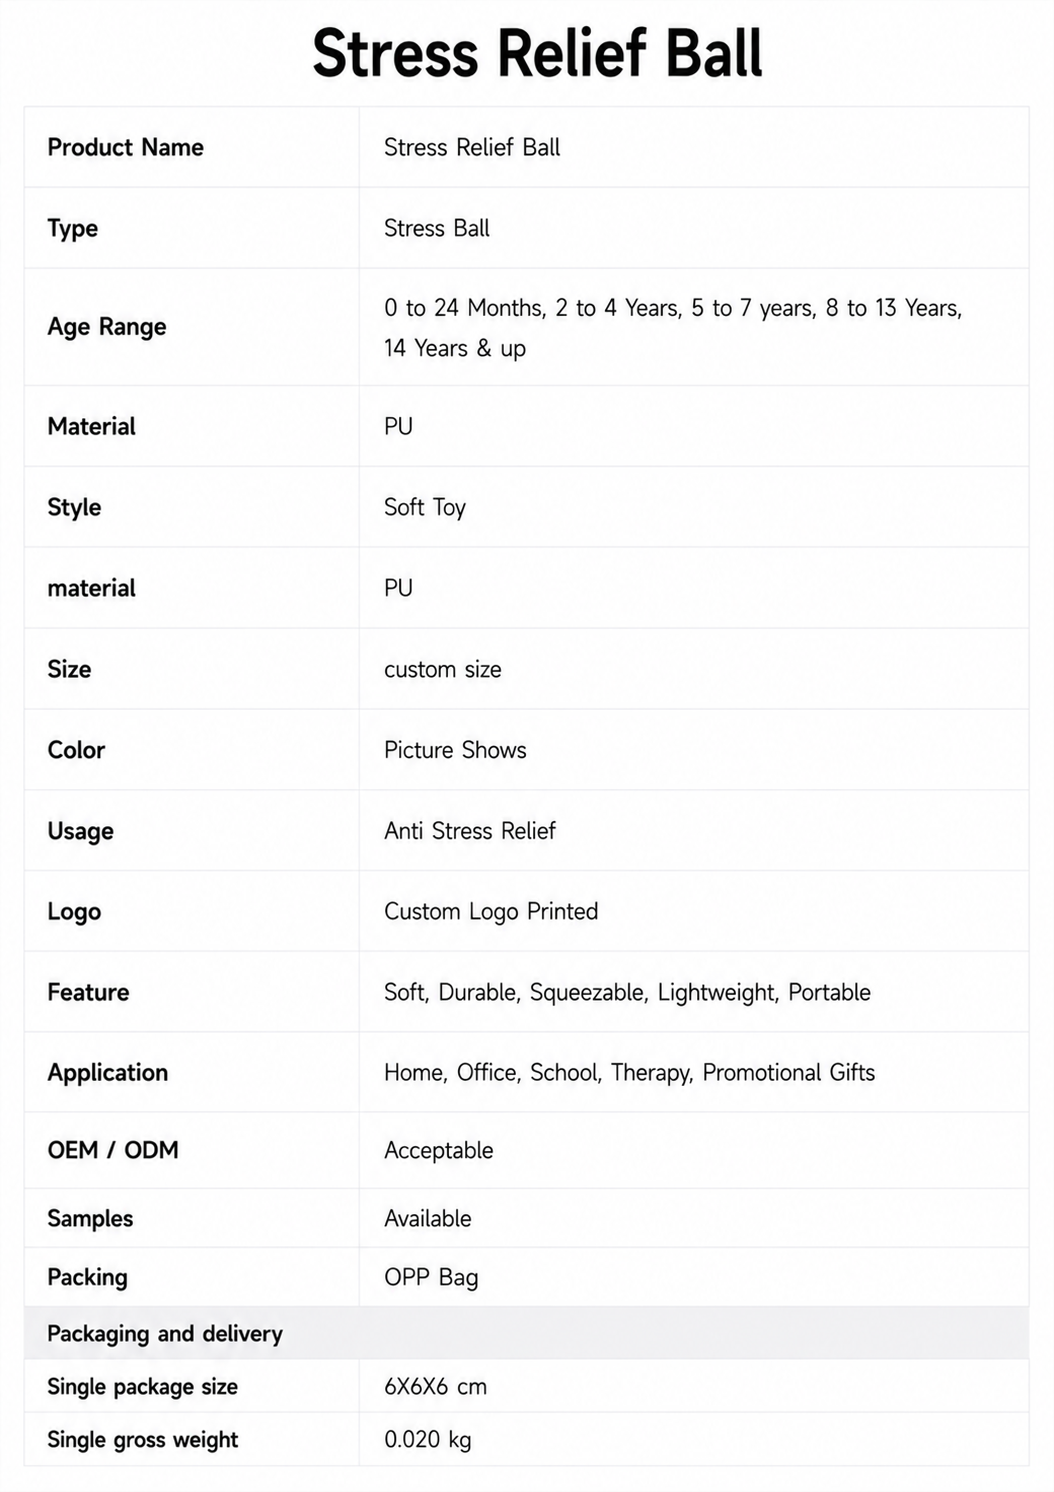1054x1492 pixels.
Task: Select the Custom Logo Printed value
Action: (491, 911)
